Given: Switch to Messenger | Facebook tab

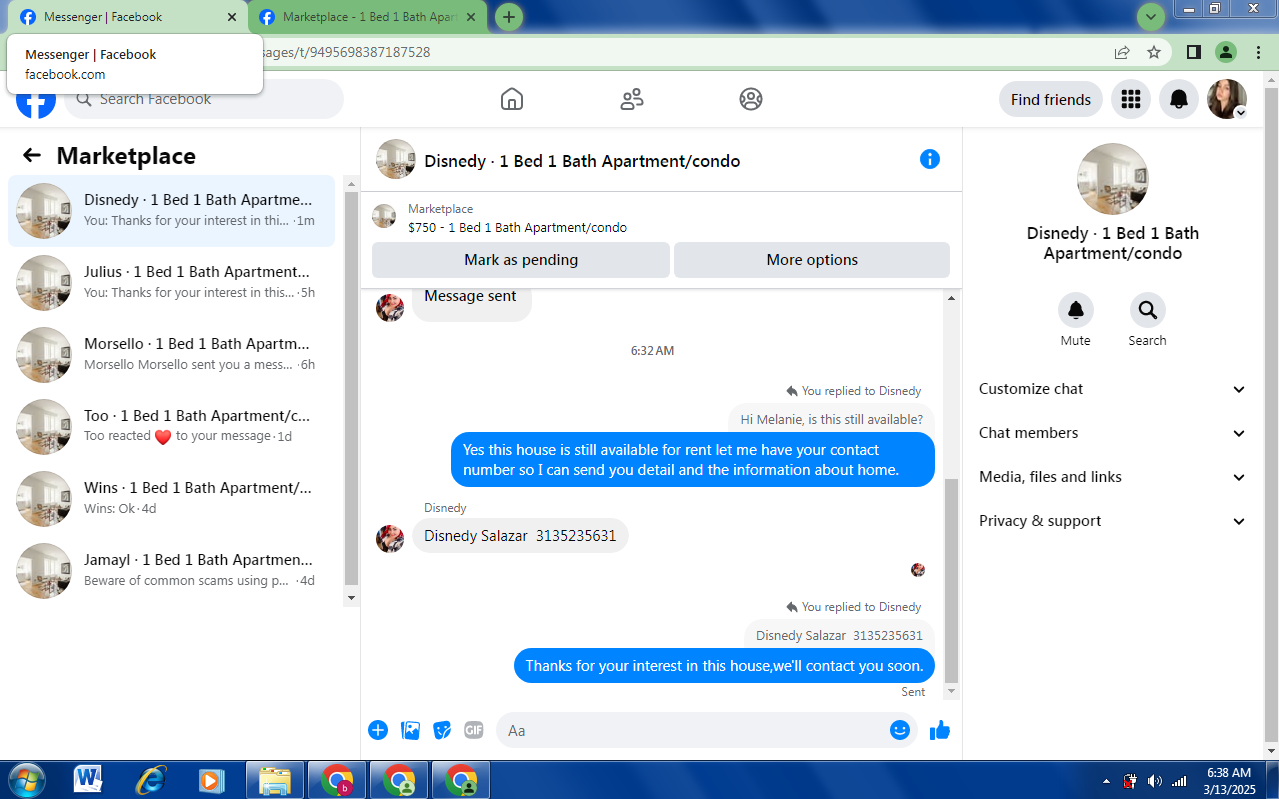Looking at the screenshot, I should [x=127, y=17].
